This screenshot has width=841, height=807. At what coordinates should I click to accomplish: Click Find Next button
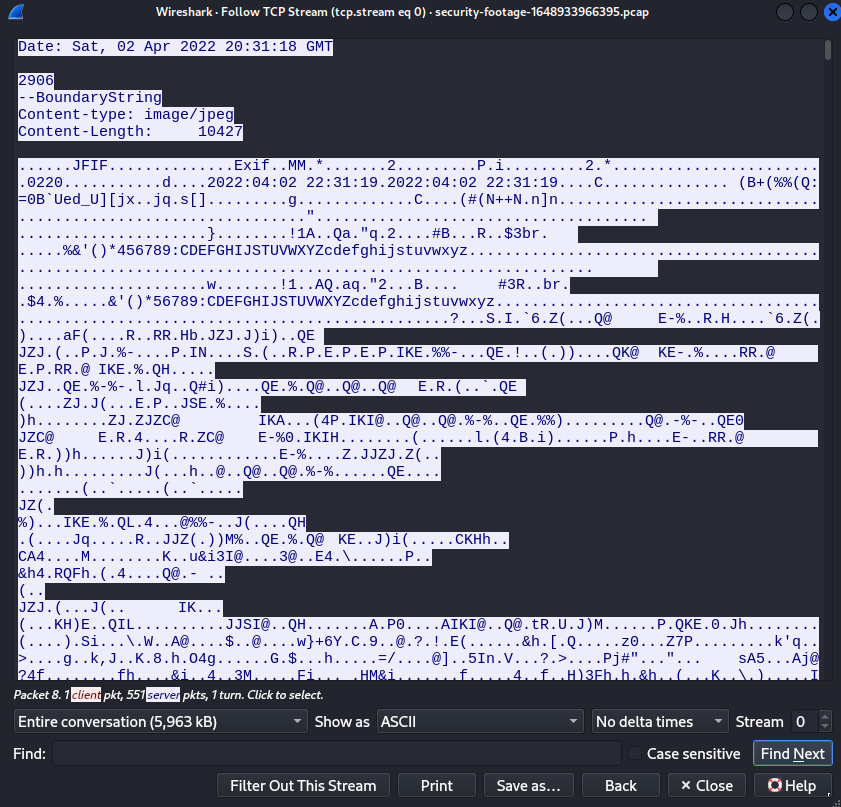coord(793,753)
